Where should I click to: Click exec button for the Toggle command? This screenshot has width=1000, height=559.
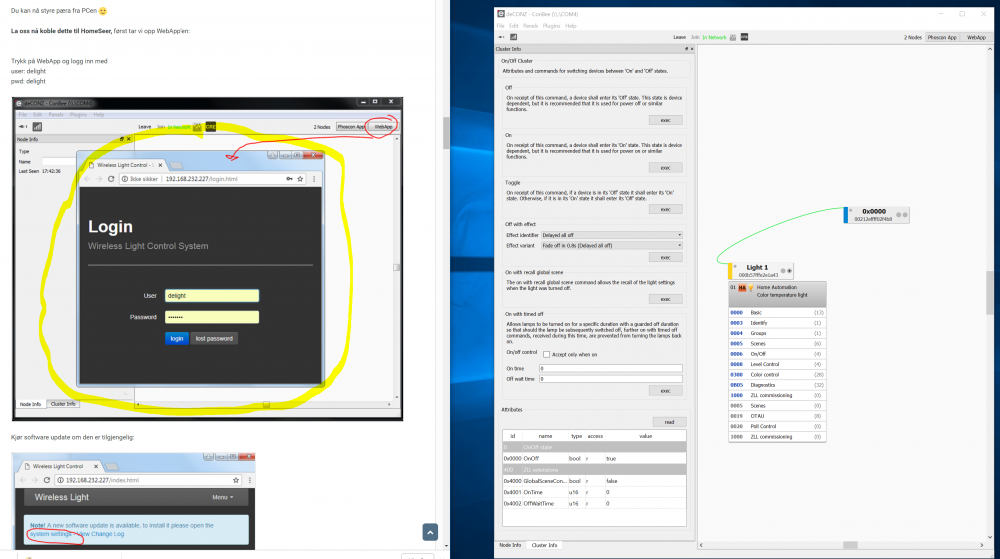click(666, 209)
